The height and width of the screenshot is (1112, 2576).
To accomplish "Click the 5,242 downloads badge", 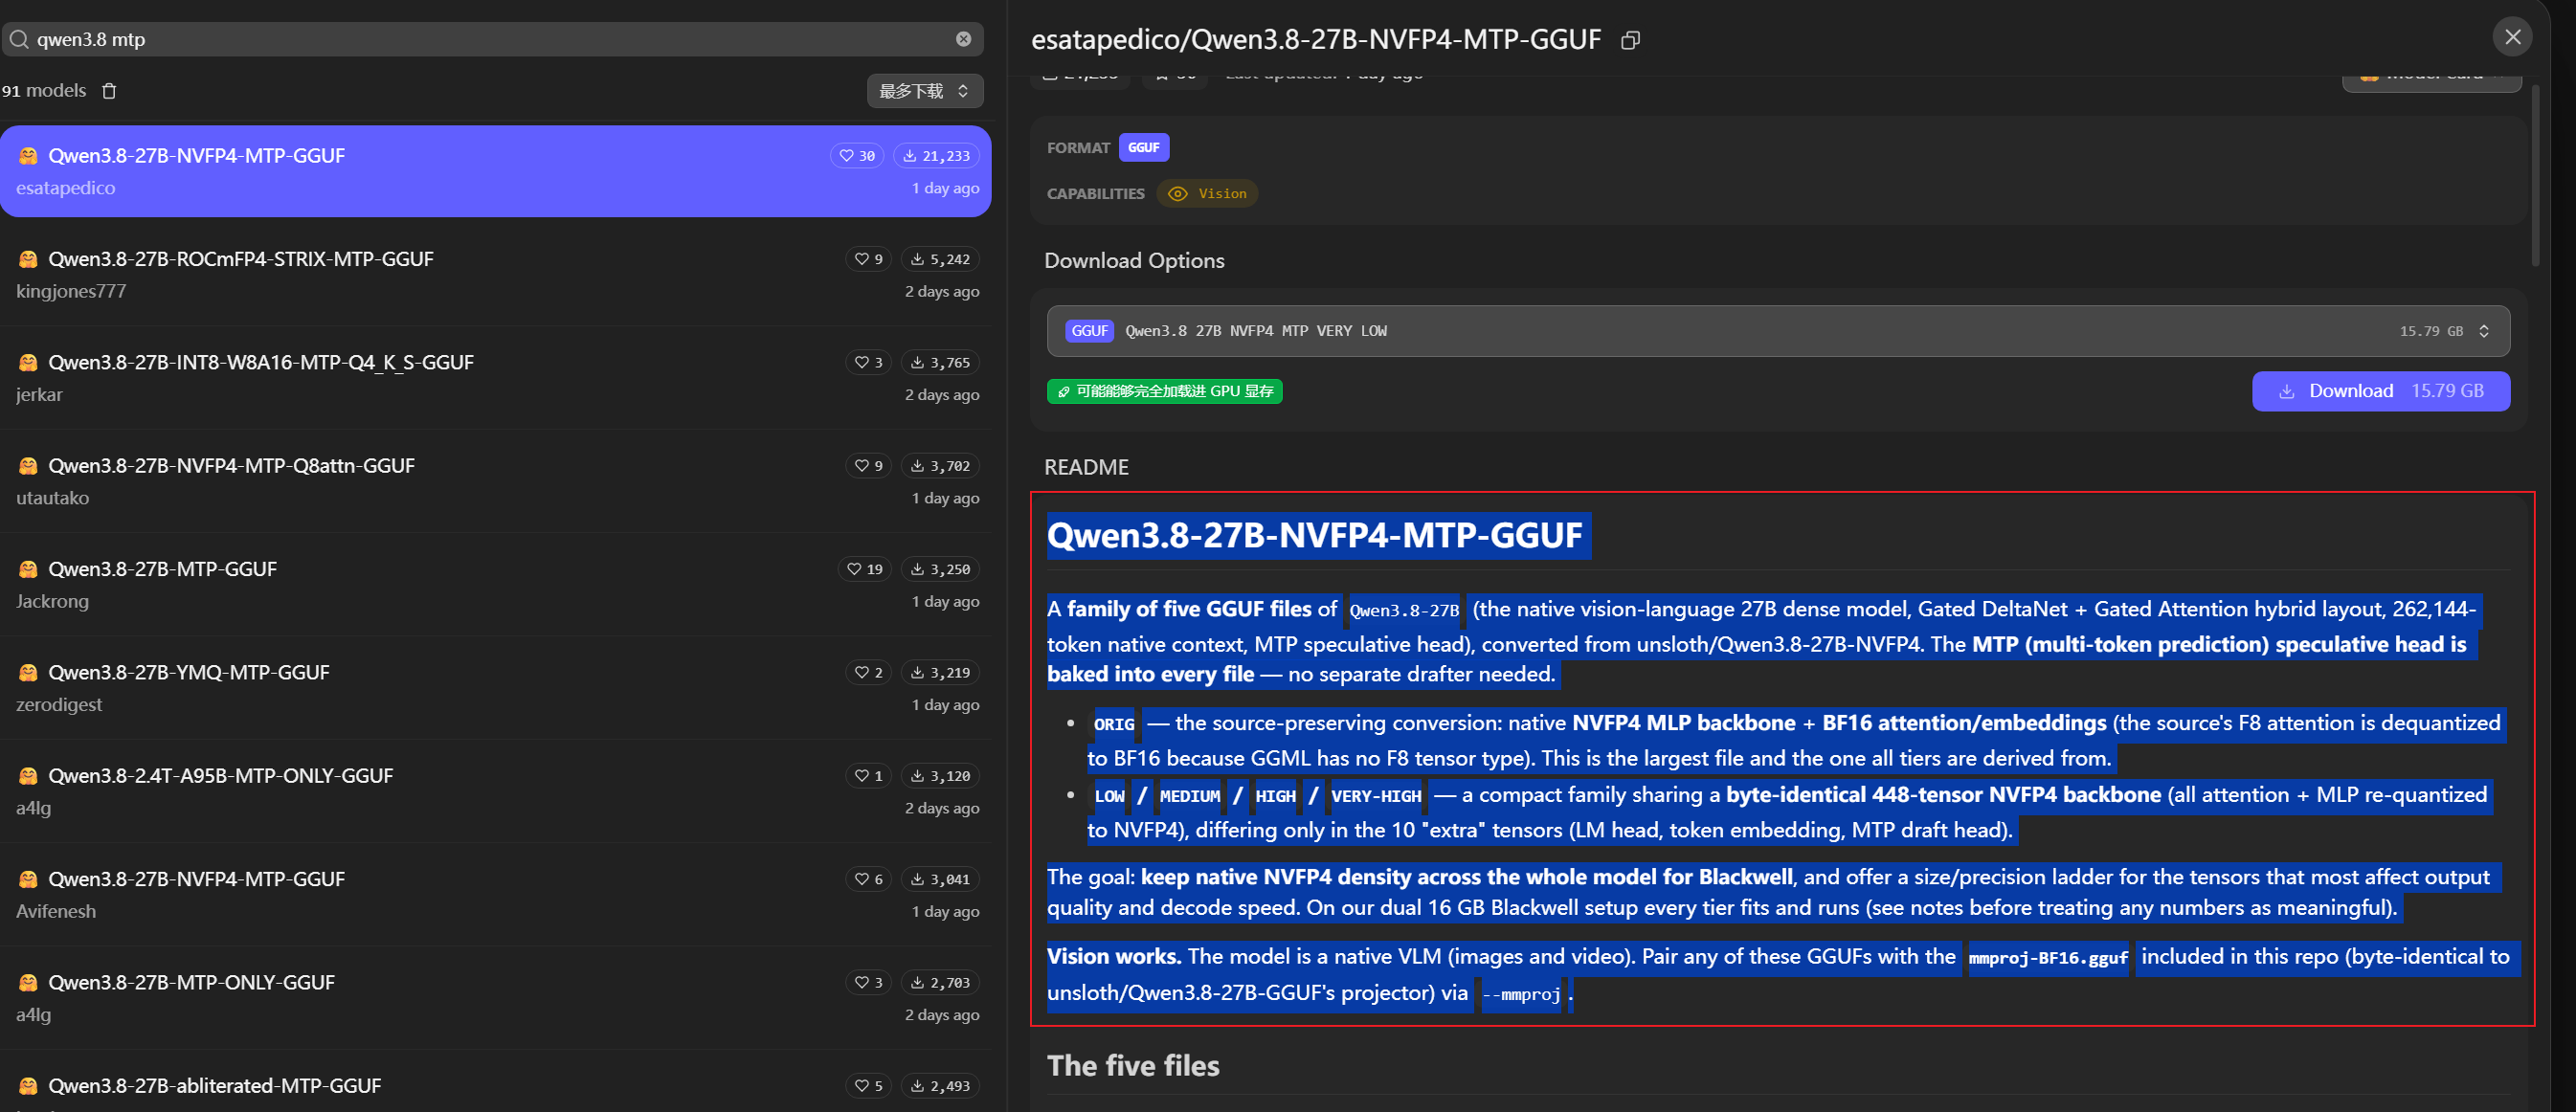I will click(940, 259).
